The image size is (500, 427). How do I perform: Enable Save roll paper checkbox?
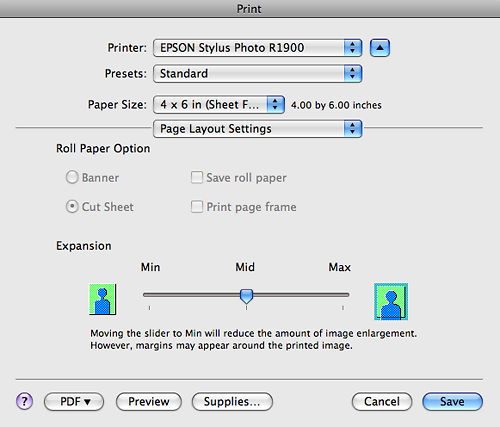tap(197, 177)
